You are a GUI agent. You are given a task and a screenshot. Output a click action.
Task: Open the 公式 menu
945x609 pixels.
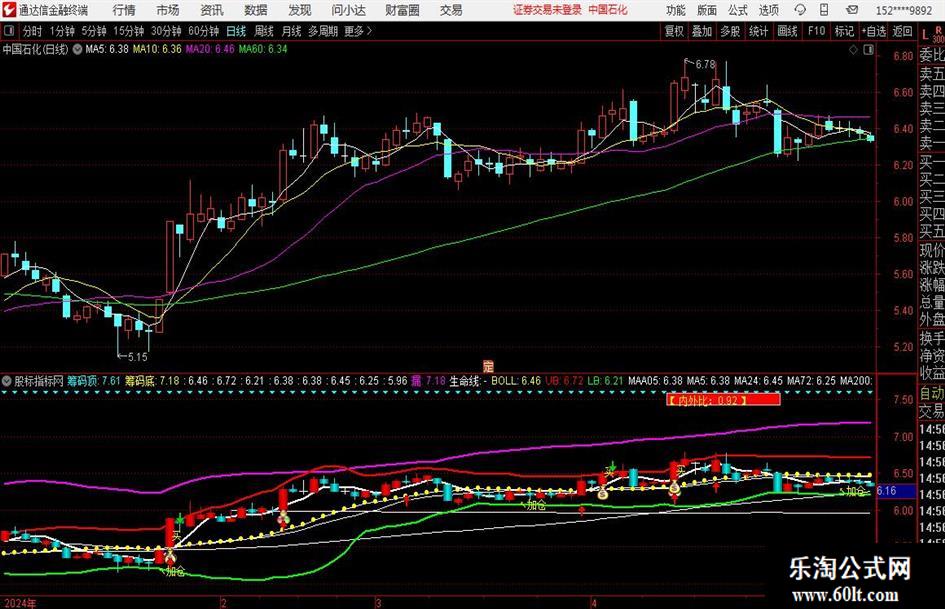[738, 10]
